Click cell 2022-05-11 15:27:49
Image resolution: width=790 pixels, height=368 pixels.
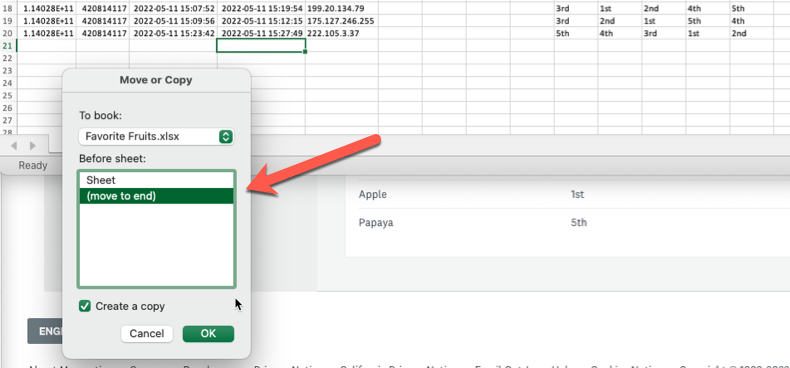(x=261, y=33)
